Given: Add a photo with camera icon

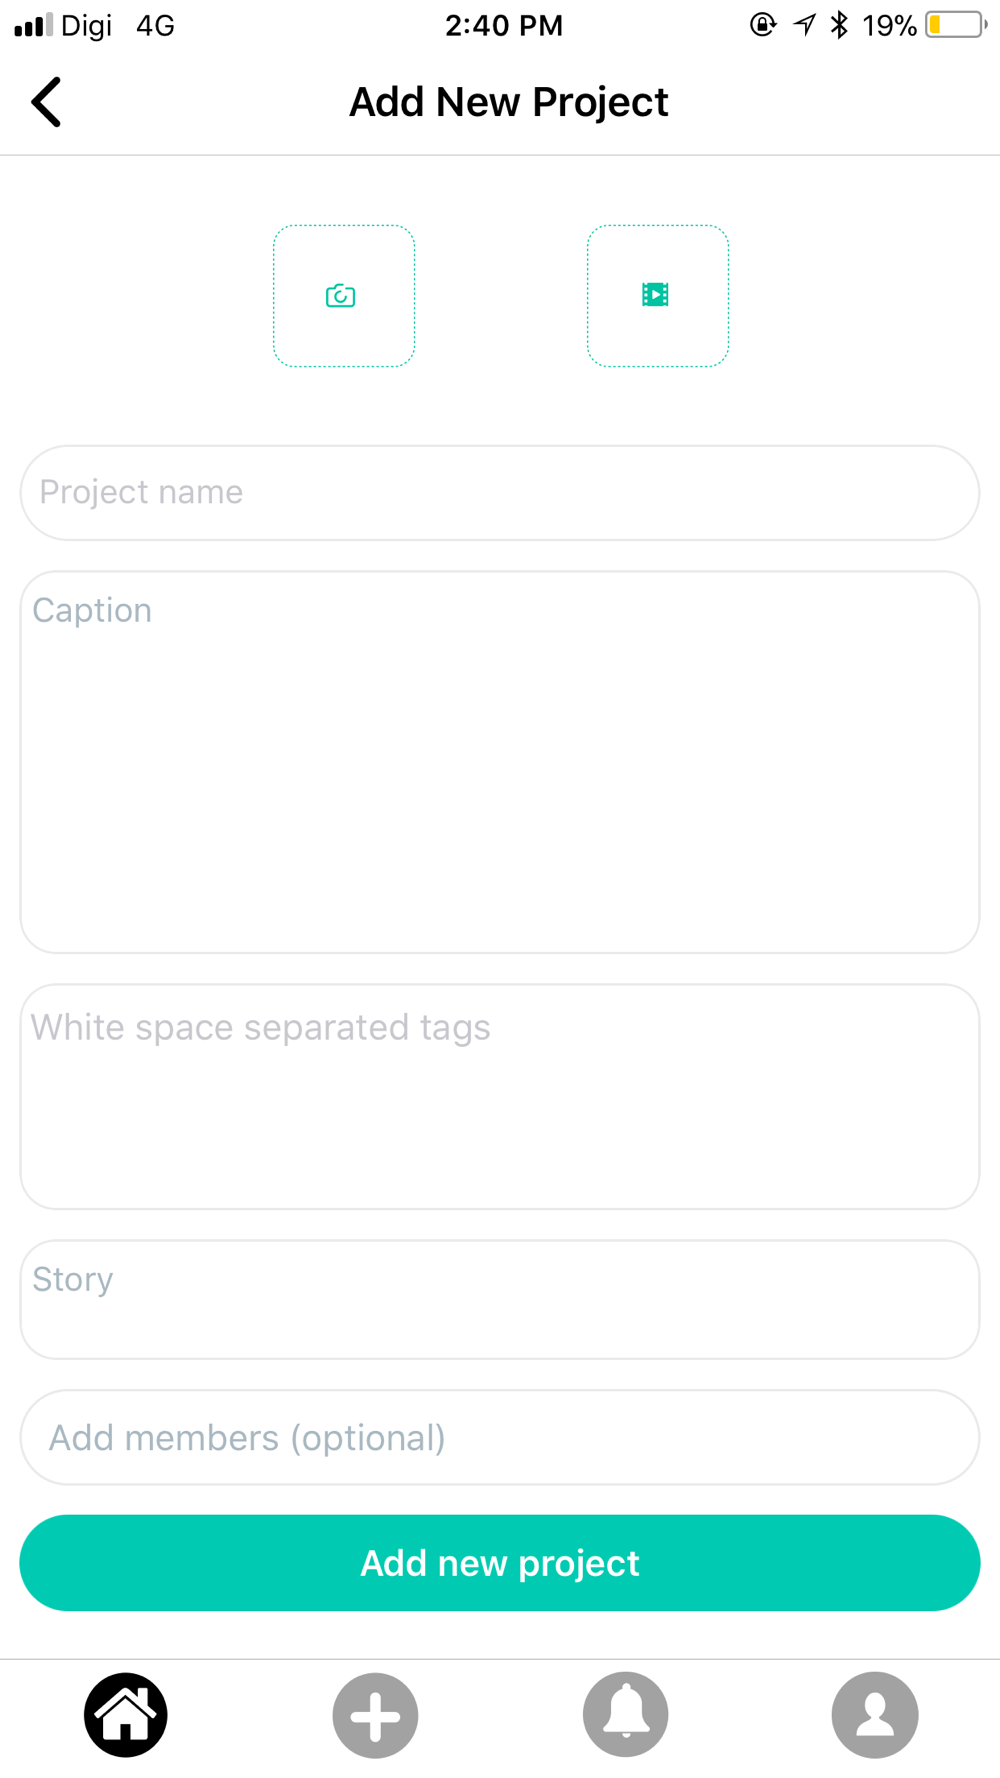Looking at the screenshot, I should 344,296.
